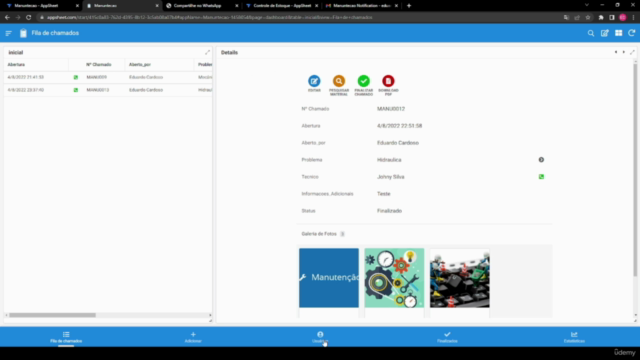The width and height of the screenshot is (640, 360).
Task: Click the Finalizado status value
Action: click(x=389, y=211)
